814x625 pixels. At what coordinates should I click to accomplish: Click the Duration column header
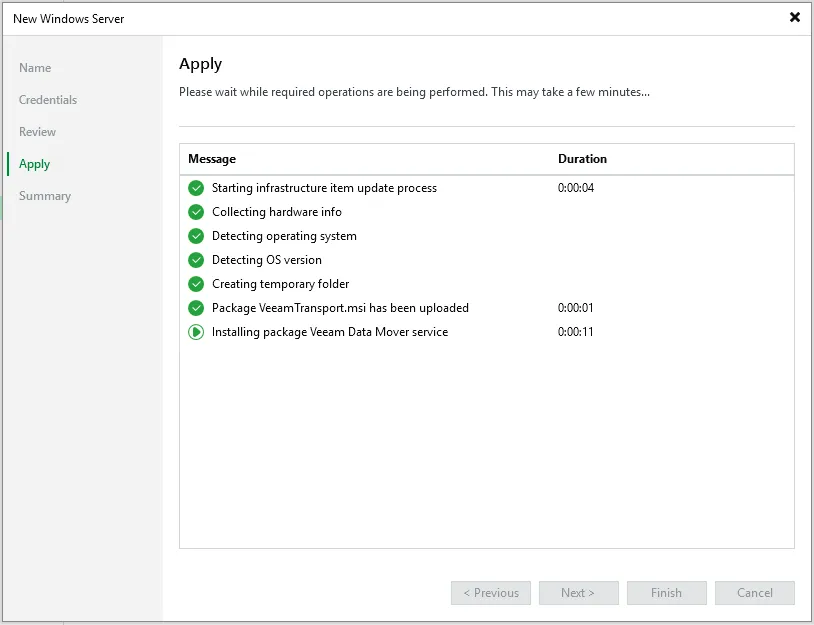[582, 159]
